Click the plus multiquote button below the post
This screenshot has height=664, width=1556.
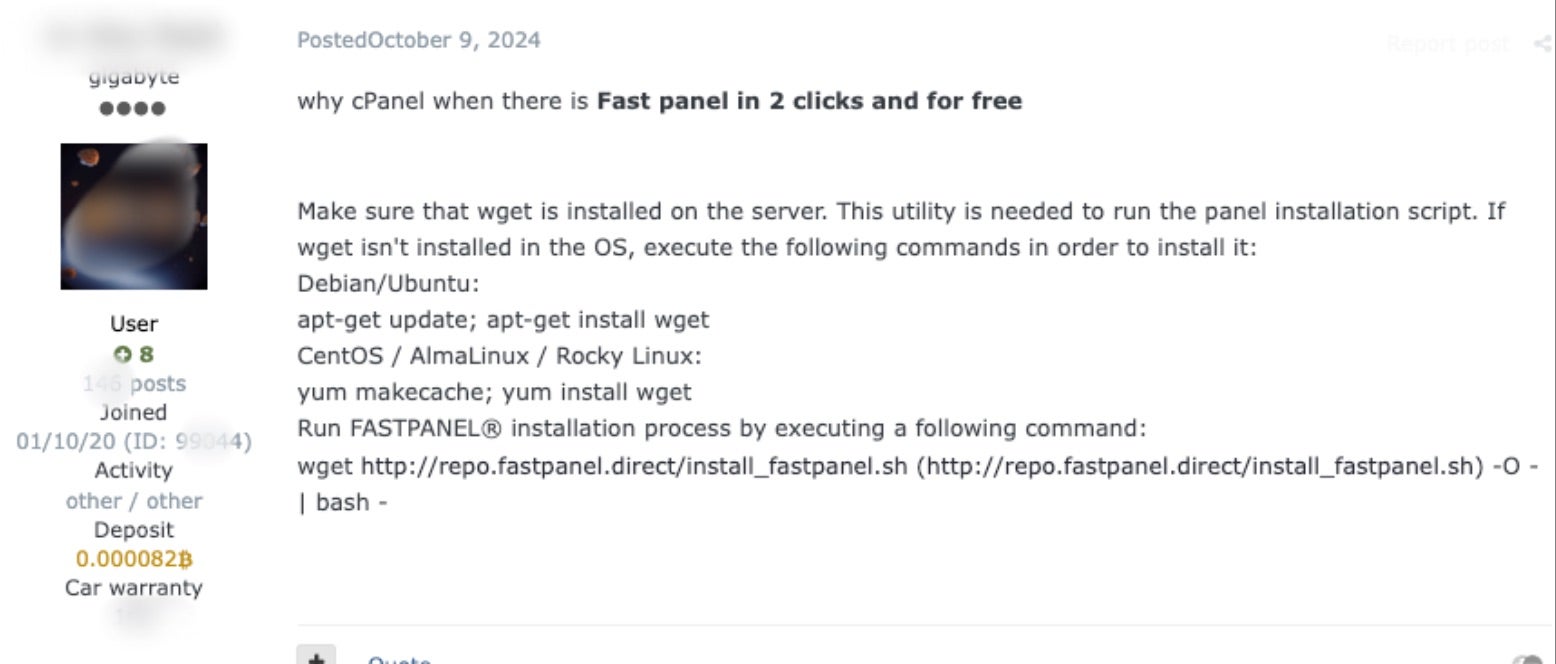316,656
